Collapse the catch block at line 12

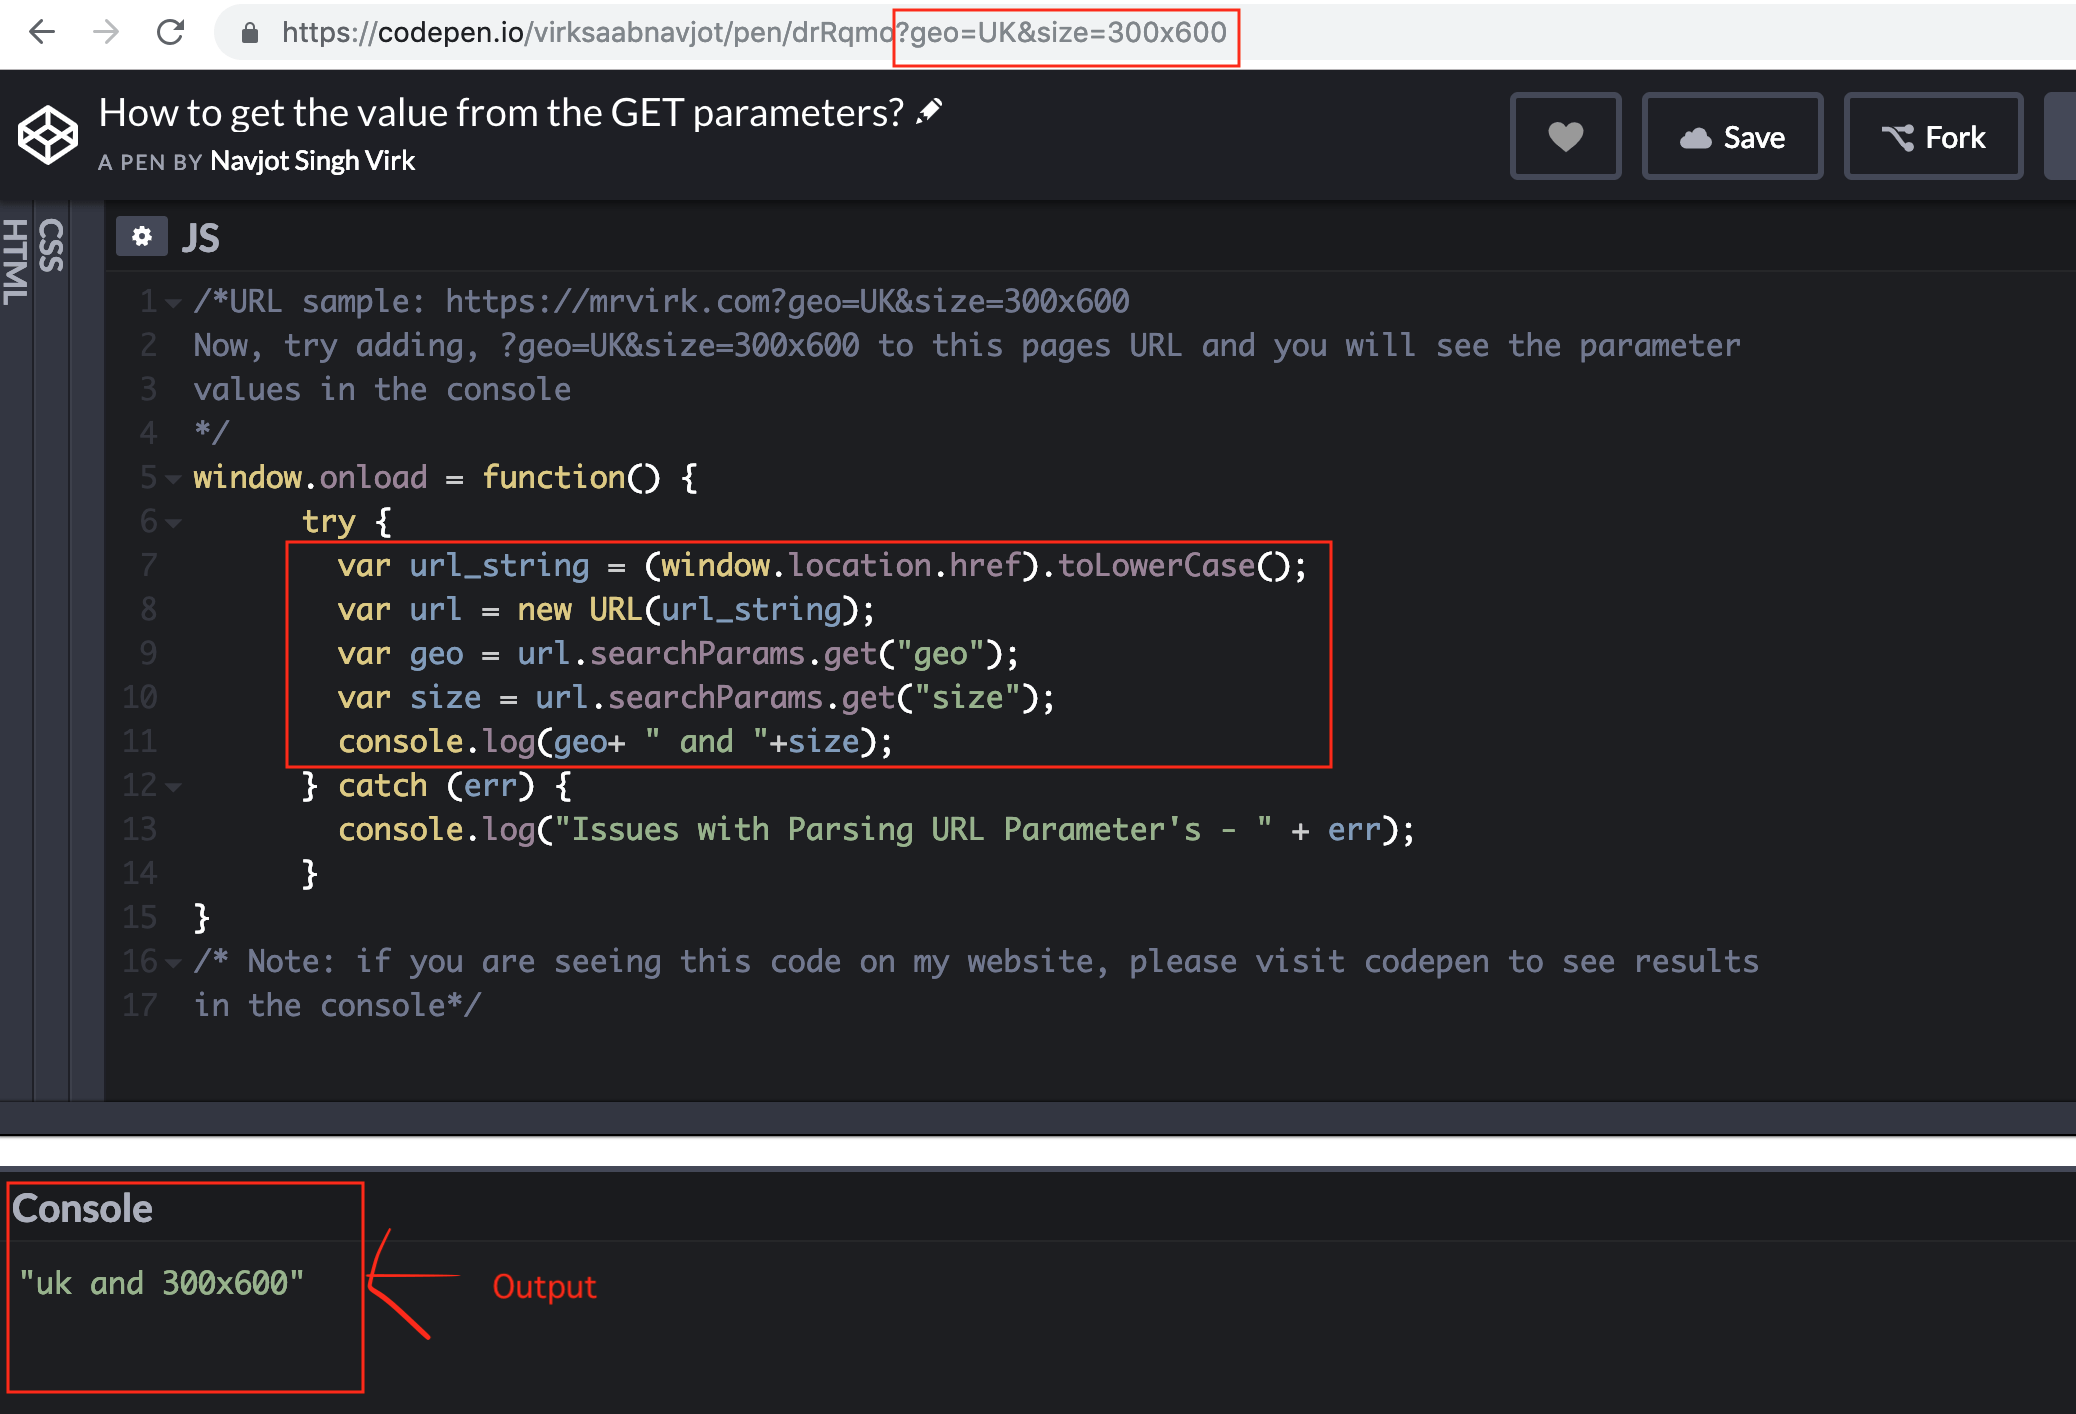coord(172,786)
